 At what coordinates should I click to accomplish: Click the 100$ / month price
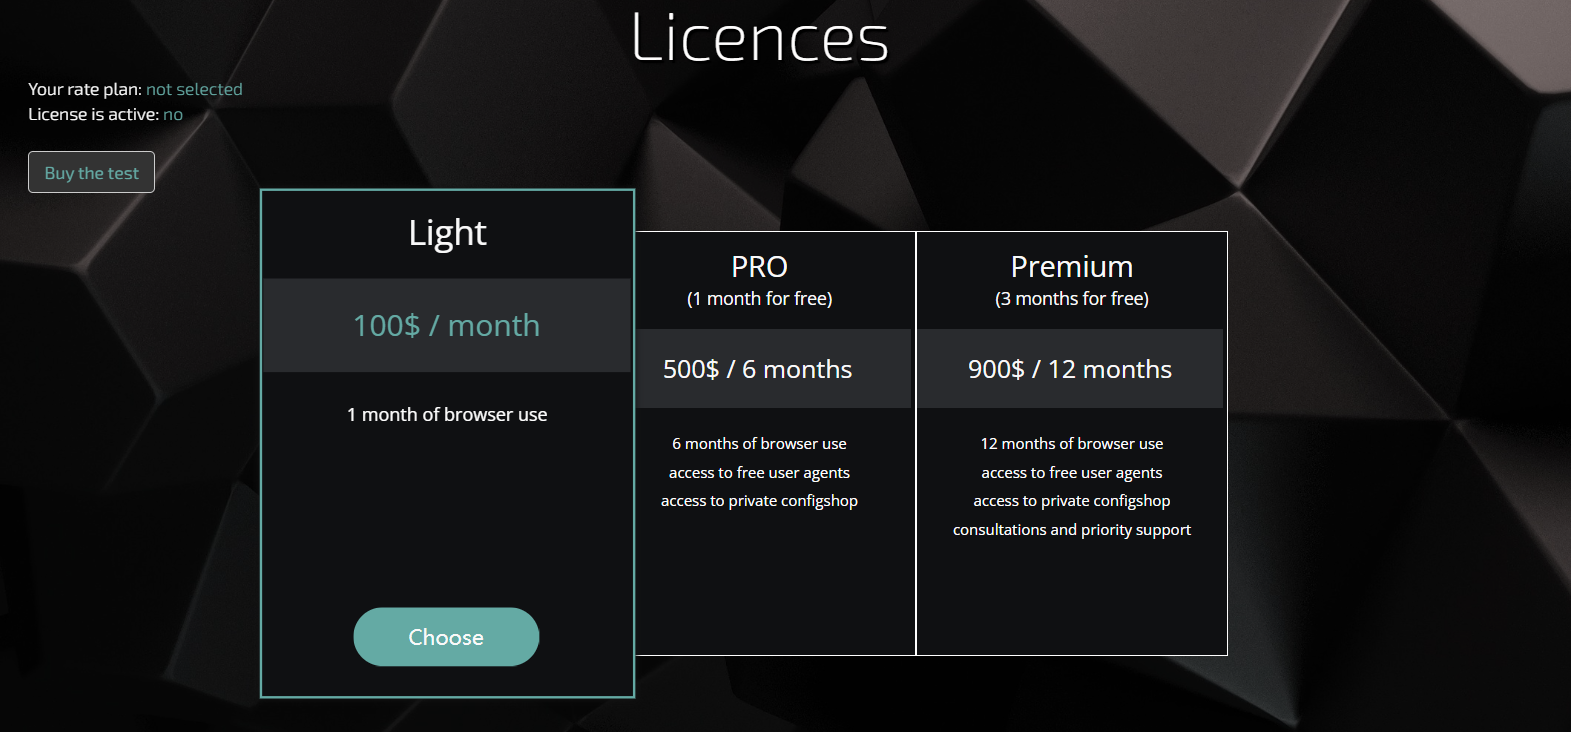click(446, 325)
